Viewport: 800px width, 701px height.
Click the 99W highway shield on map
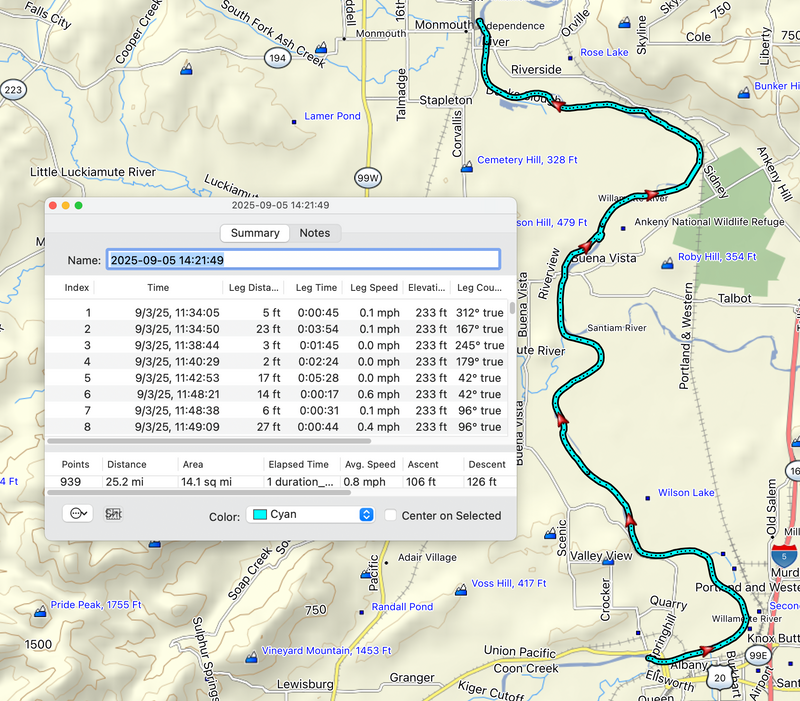(x=368, y=178)
